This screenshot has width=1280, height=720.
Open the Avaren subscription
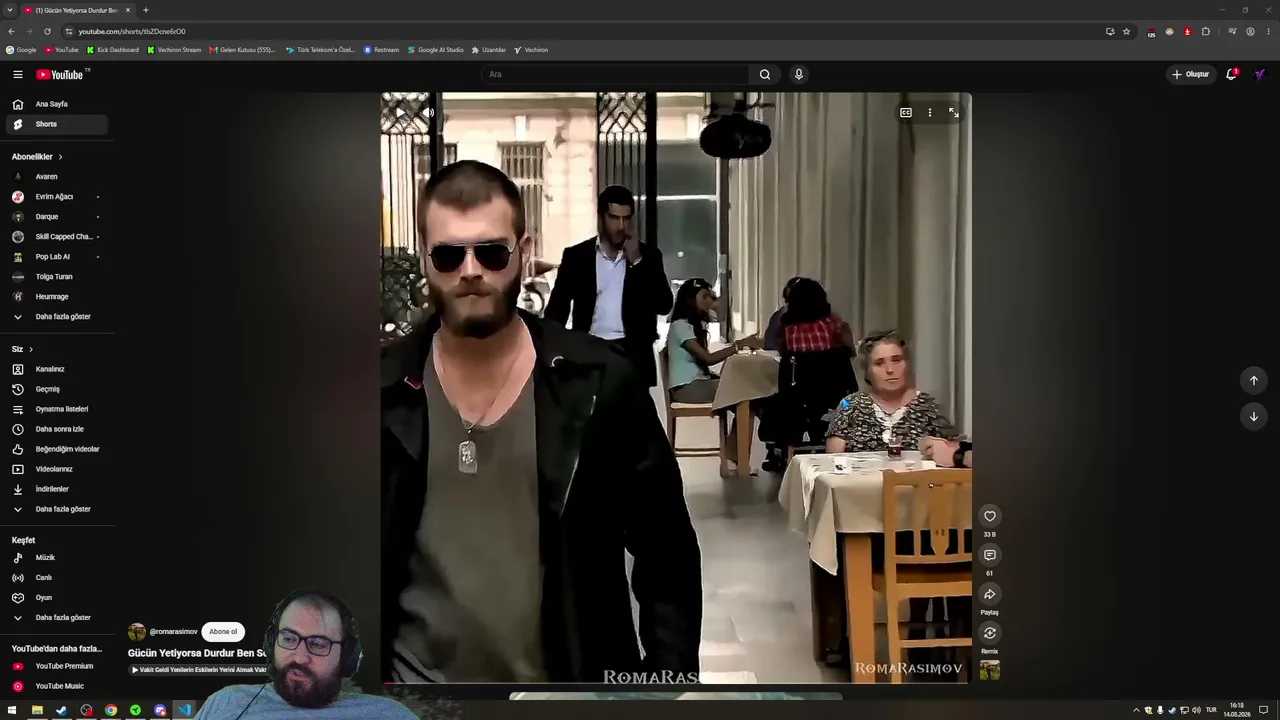point(56,177)
